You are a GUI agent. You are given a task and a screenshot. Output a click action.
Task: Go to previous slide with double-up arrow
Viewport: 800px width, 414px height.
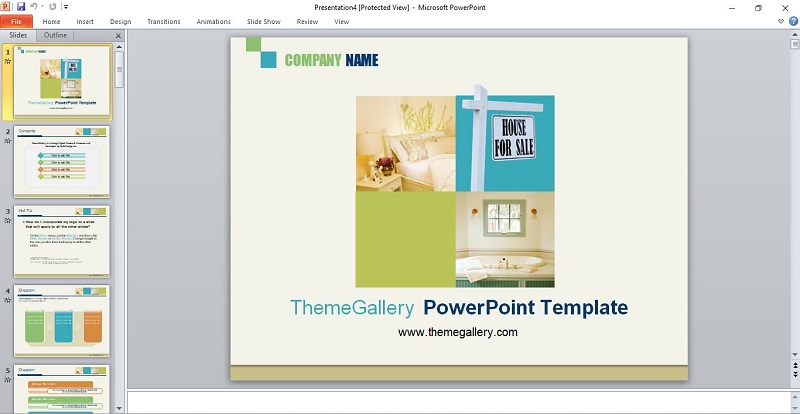[795, 366]
